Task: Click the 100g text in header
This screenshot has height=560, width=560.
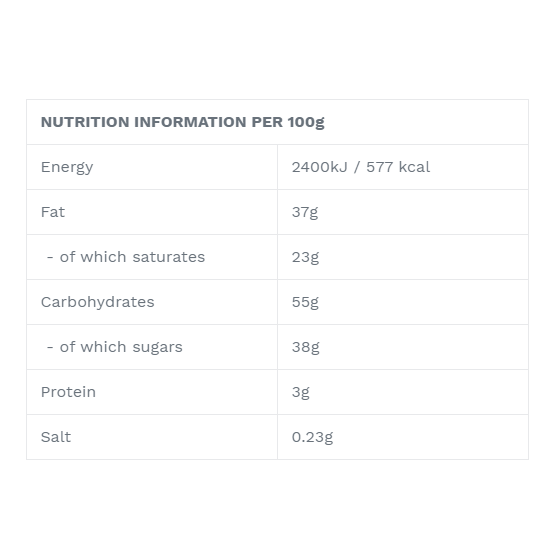Action: [306, 122]
